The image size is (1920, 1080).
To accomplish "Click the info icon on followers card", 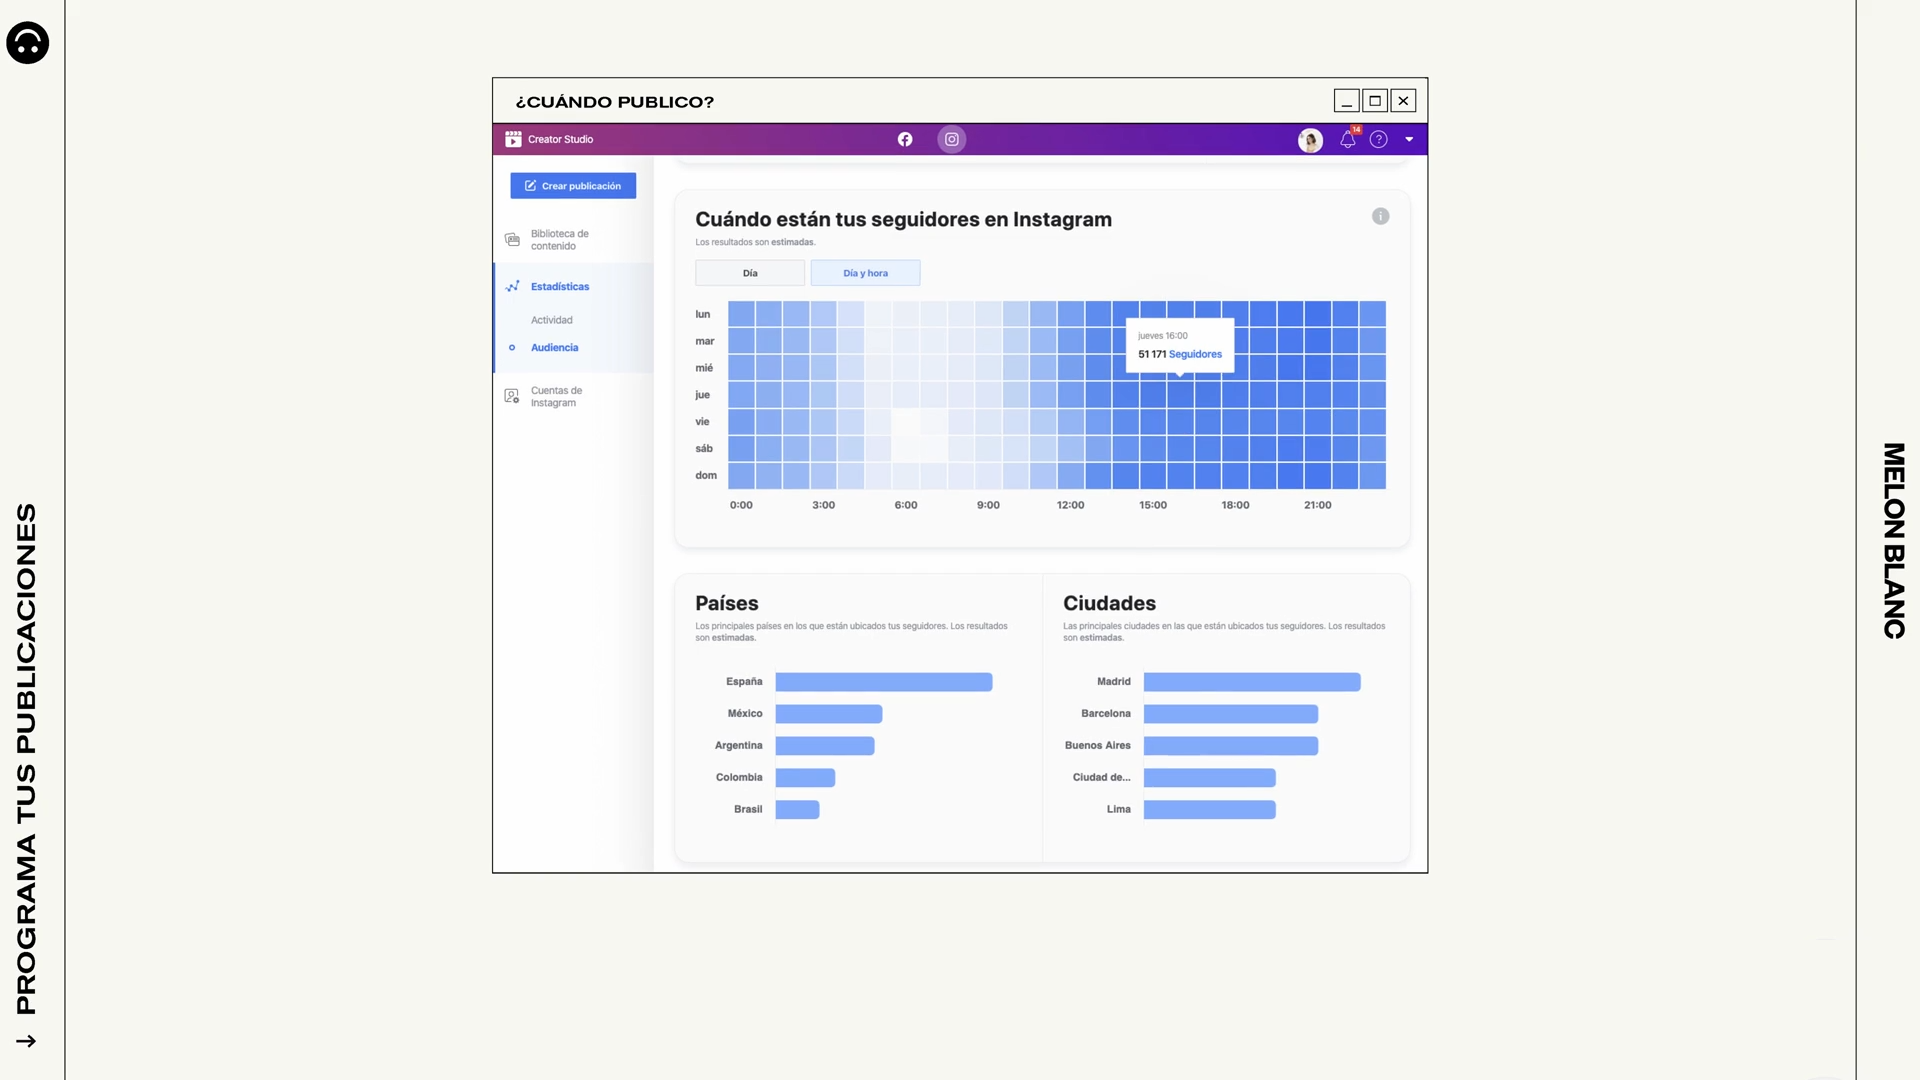I will click(x=1381, y=216).
